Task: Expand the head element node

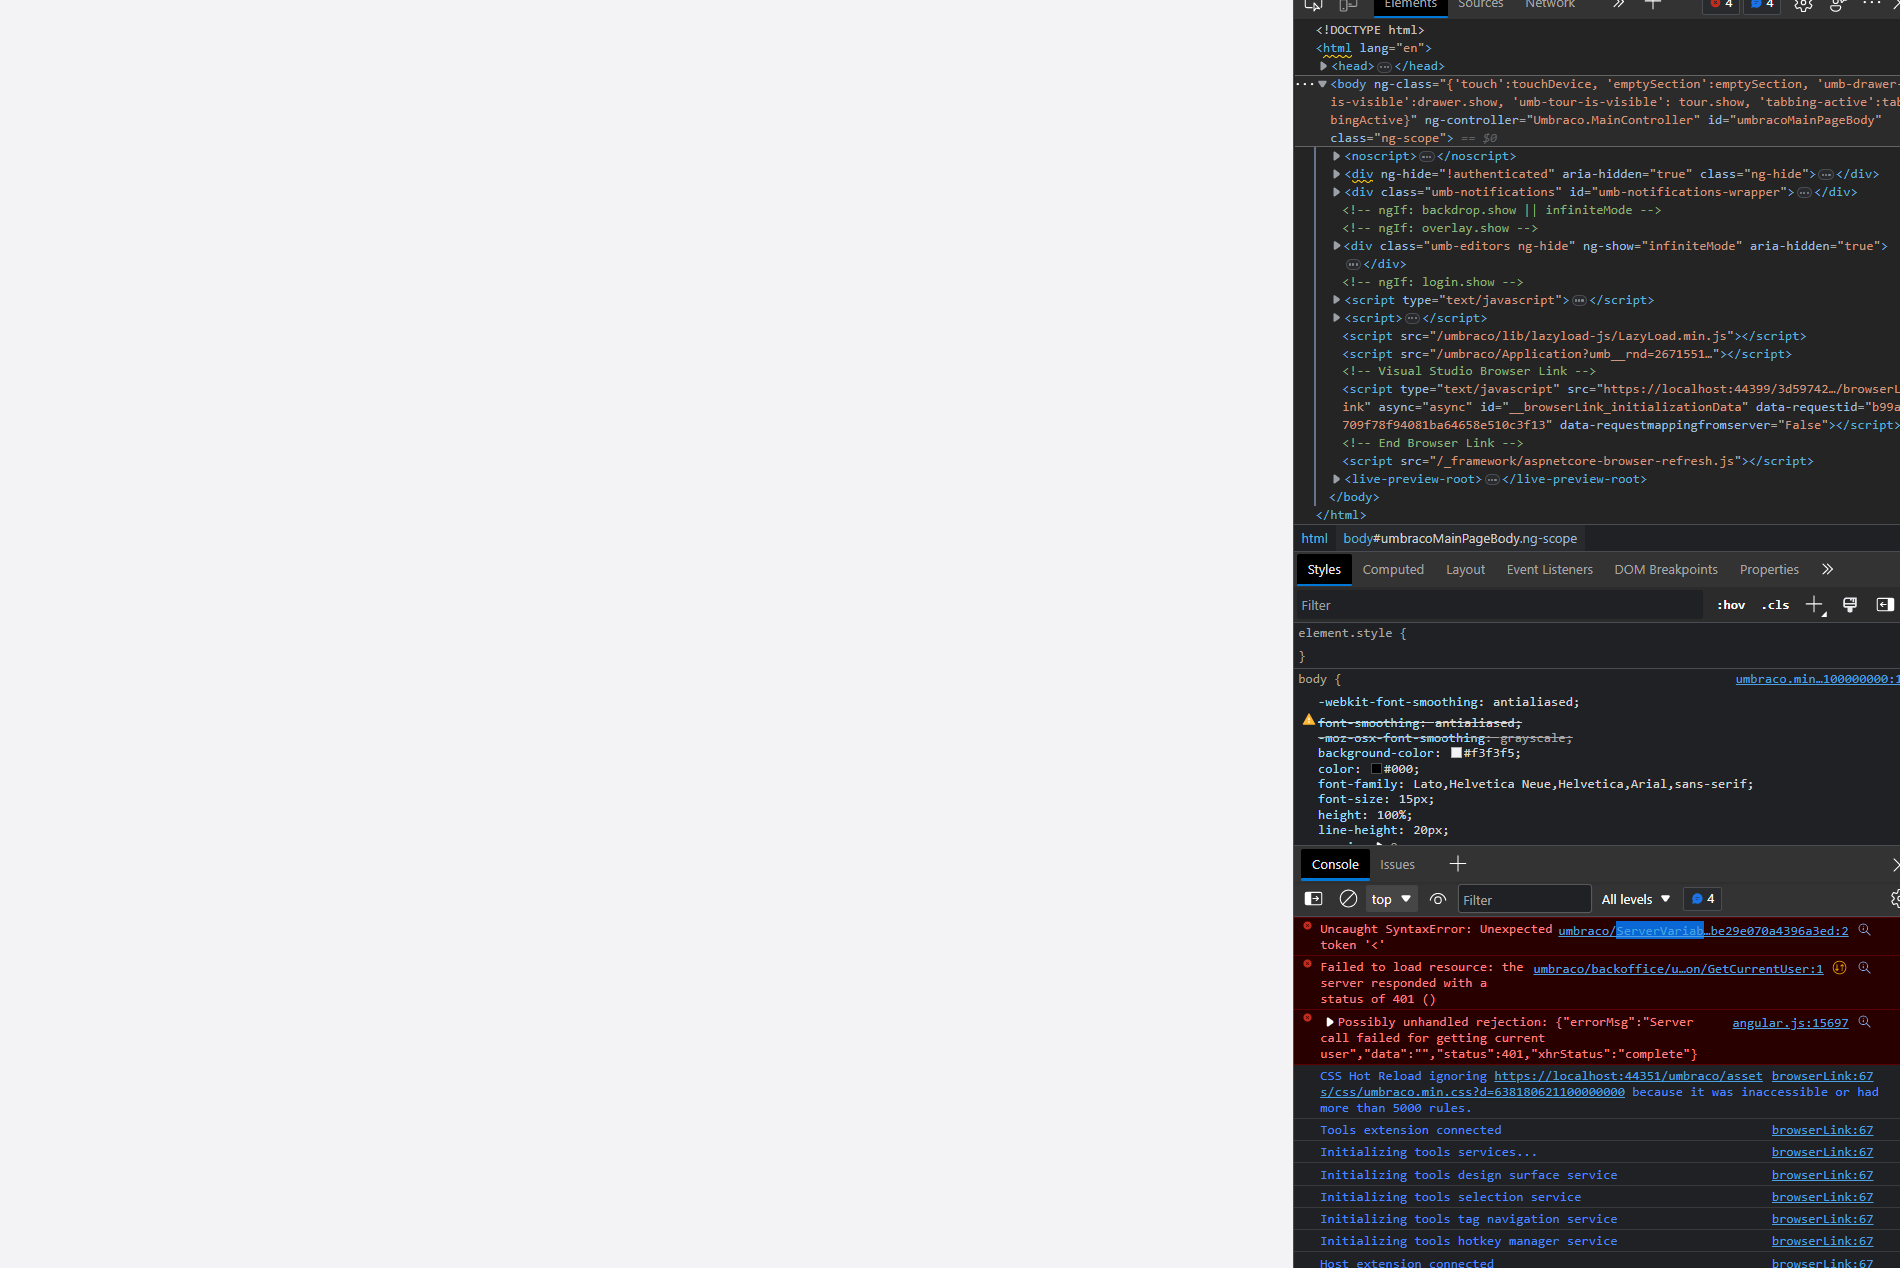Action: (1323, 66)
